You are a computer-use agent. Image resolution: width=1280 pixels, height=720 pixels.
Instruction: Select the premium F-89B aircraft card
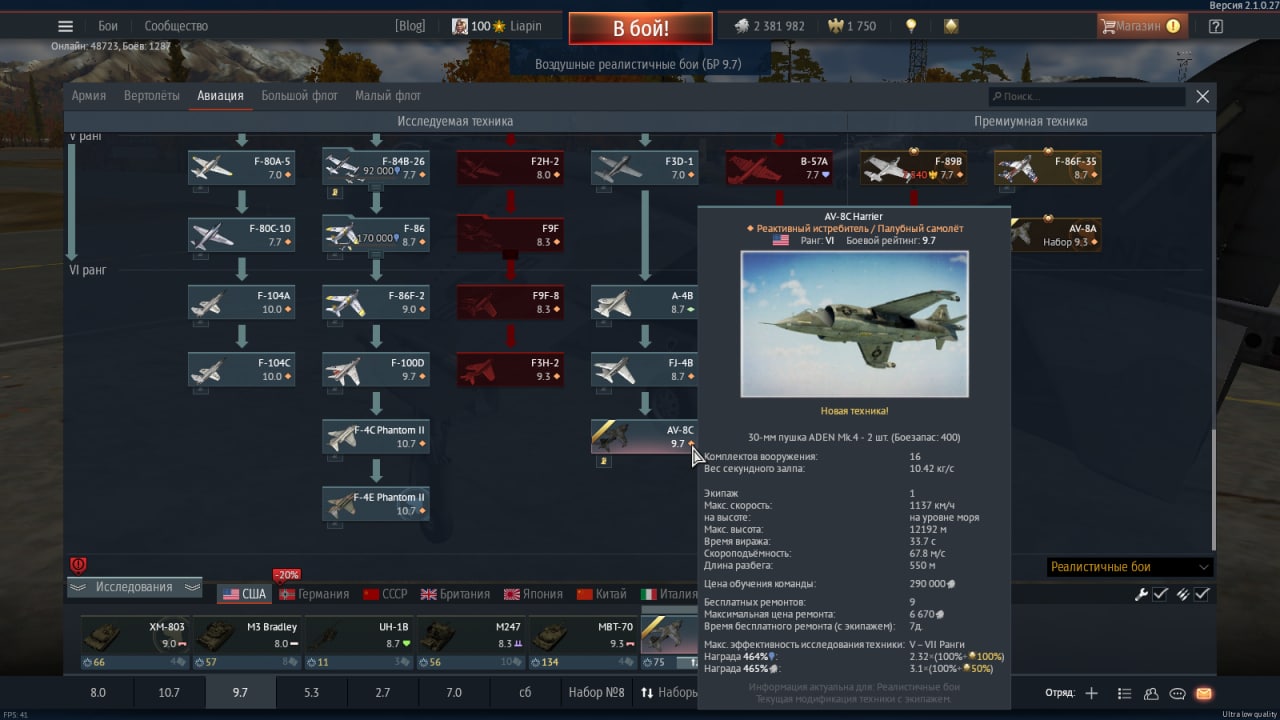click(913, 167)
